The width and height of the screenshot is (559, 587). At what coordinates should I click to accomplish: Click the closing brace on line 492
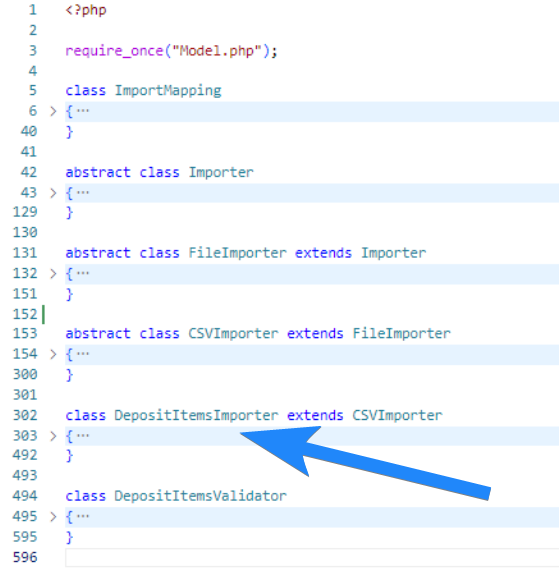point(69,456)
